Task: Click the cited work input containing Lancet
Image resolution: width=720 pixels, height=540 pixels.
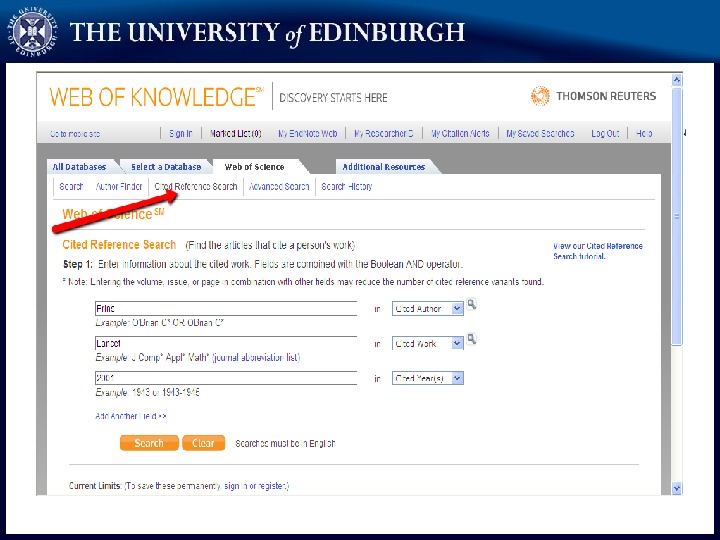Action: (x=226, y=343)
